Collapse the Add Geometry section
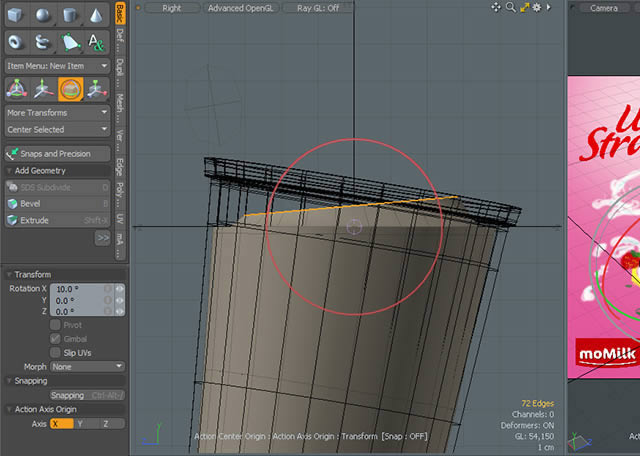640x456 pixels. 10,171
